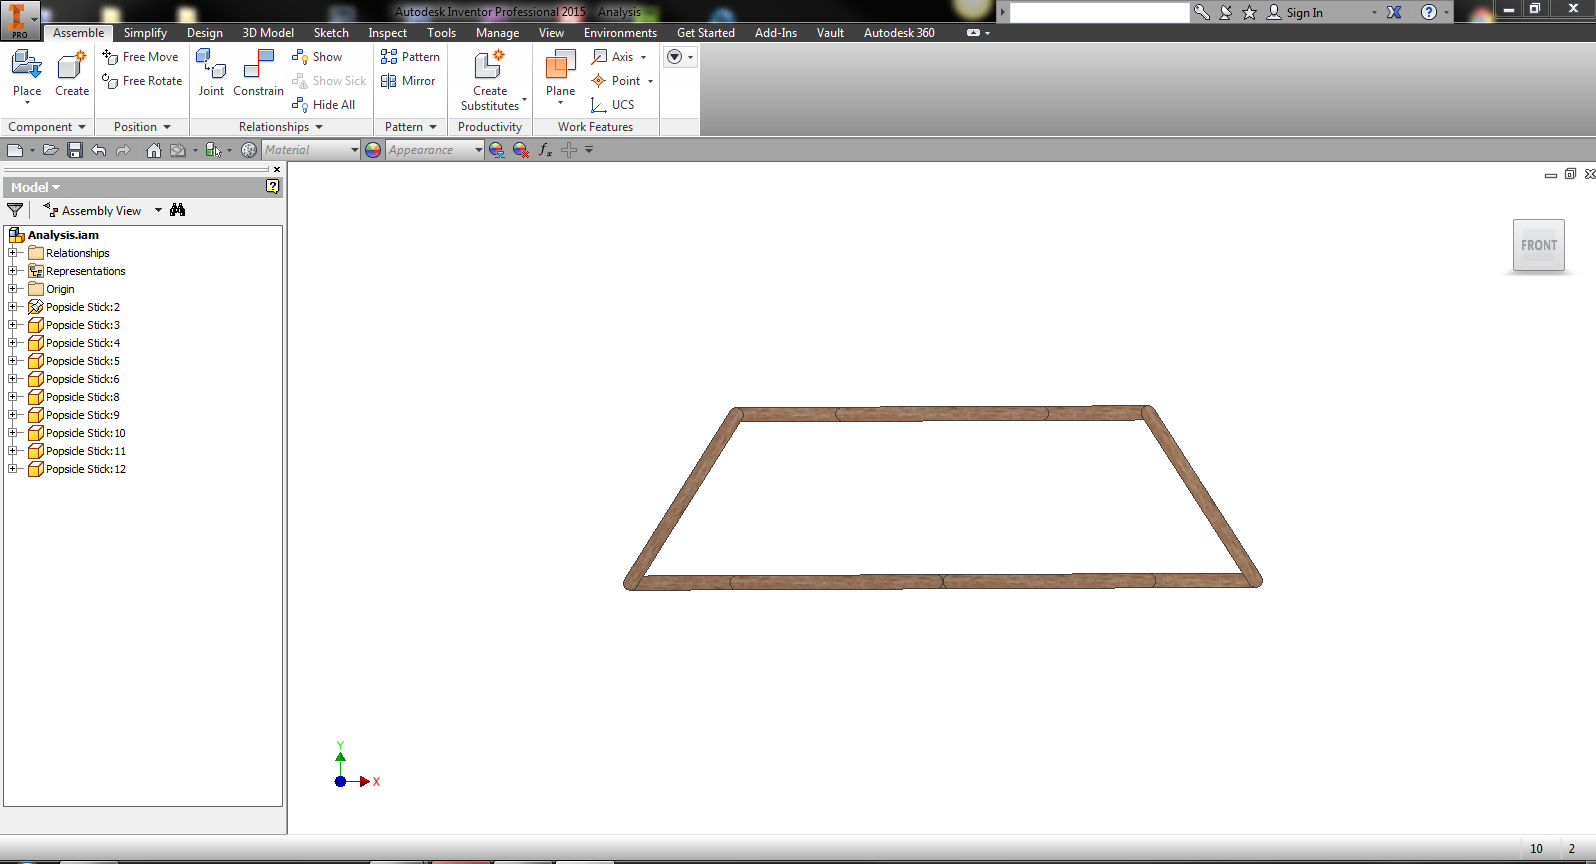Viewport: 1596px width, 864px height.
Task: Select the Free Move tool
Action: (140, 57)
